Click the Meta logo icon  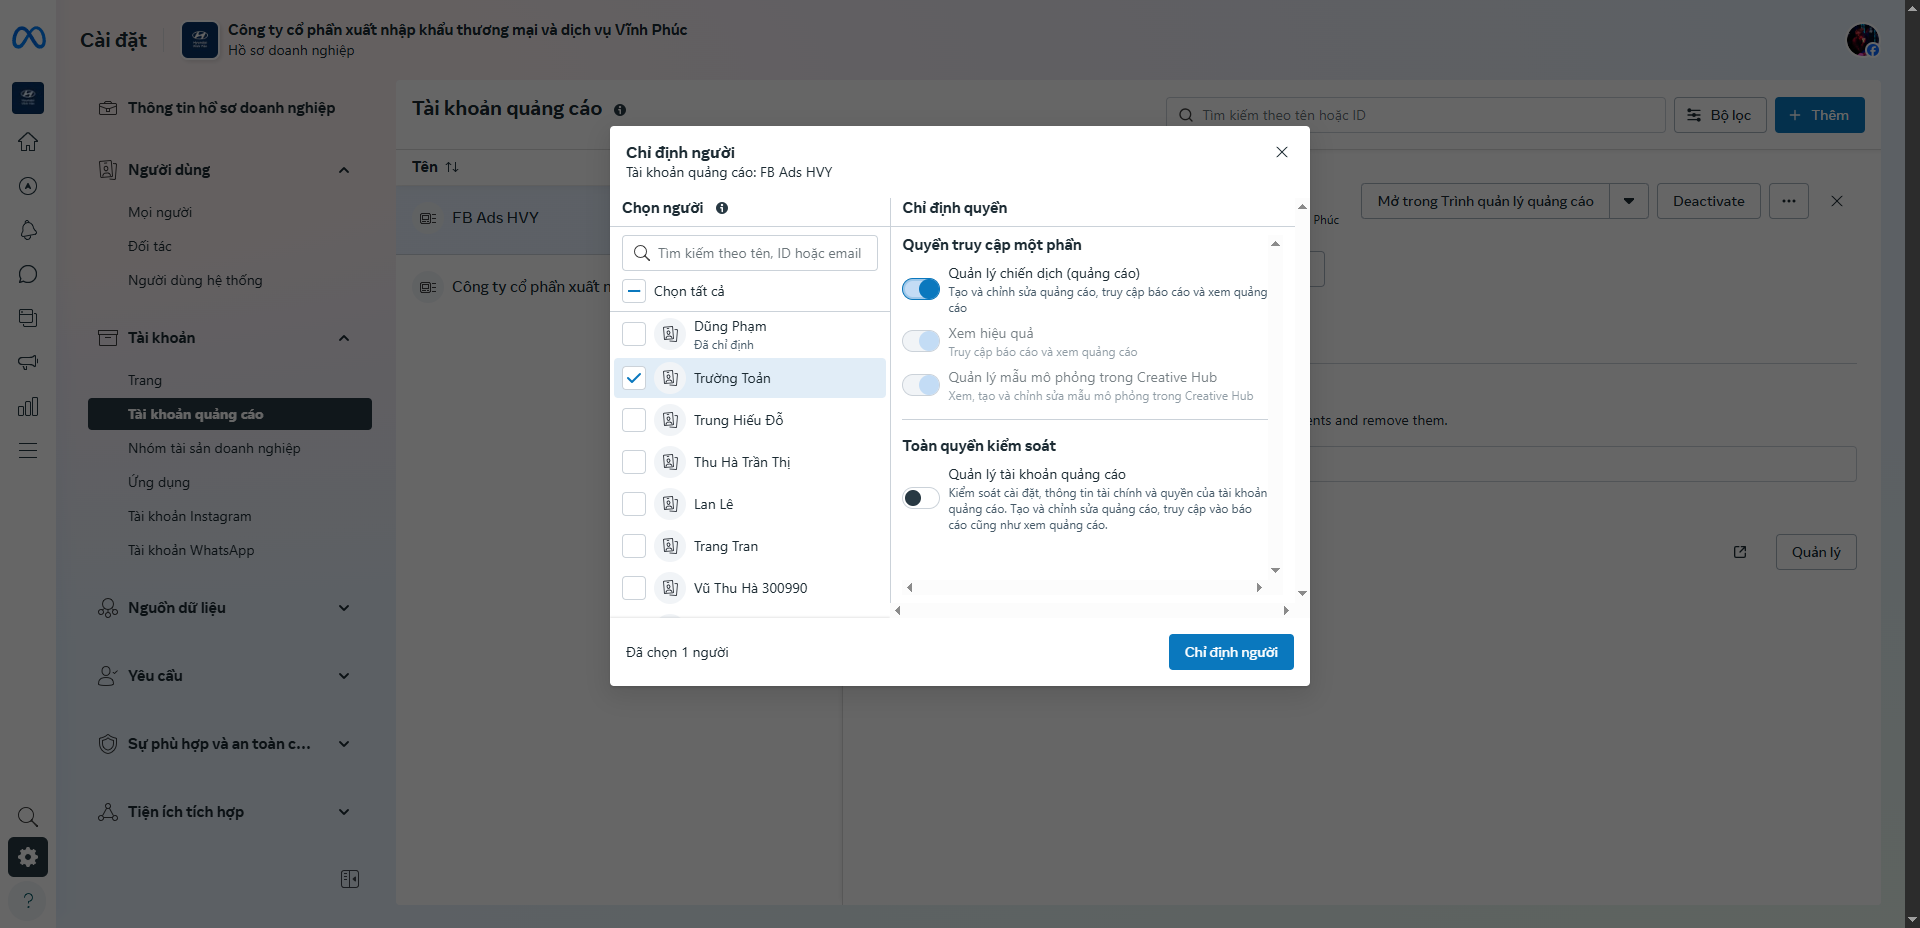pos(28,38)
